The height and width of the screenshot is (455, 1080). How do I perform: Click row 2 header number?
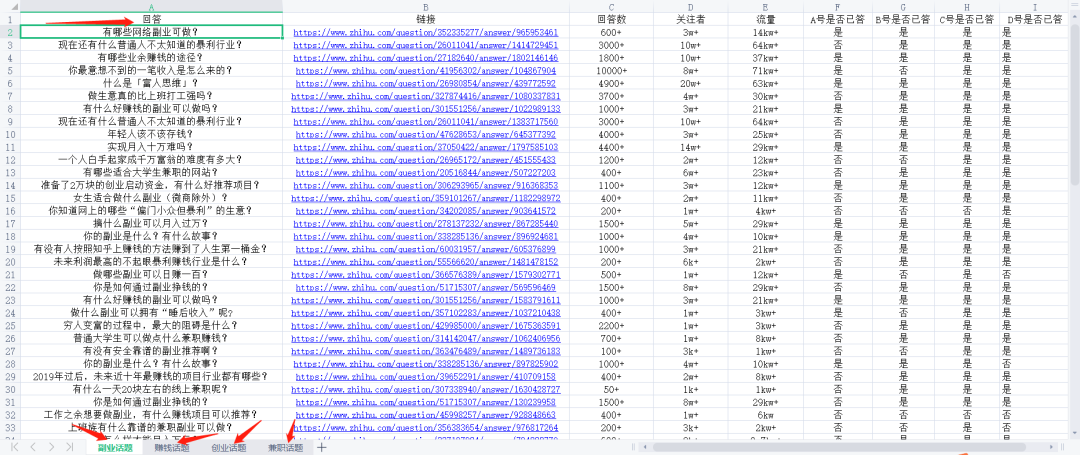click(9, 32)
